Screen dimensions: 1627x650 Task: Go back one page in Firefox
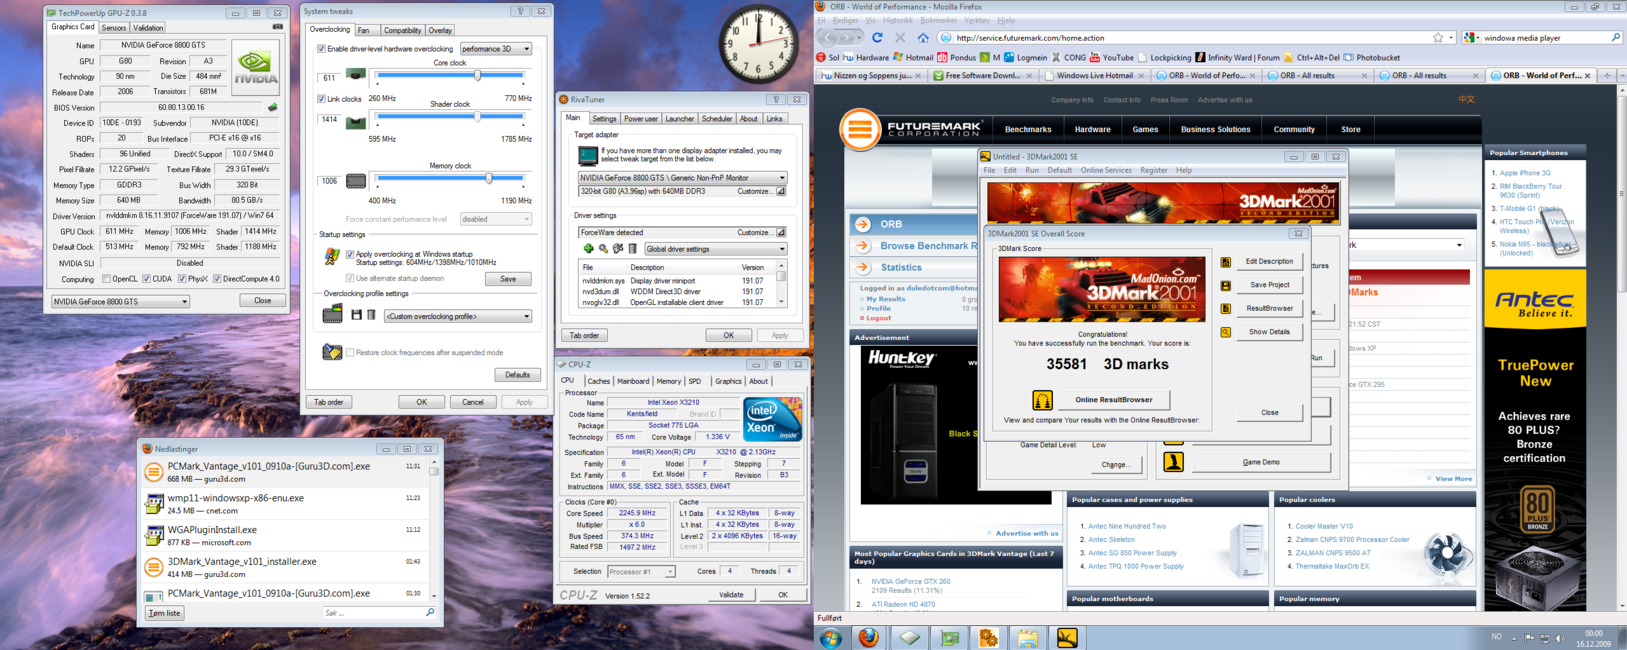pos(829,38)
